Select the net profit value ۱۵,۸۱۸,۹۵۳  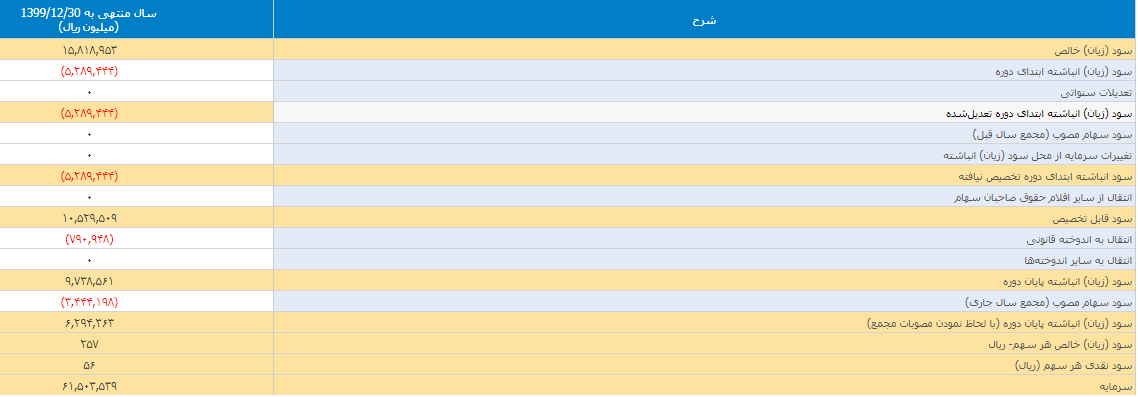[89, 50]
